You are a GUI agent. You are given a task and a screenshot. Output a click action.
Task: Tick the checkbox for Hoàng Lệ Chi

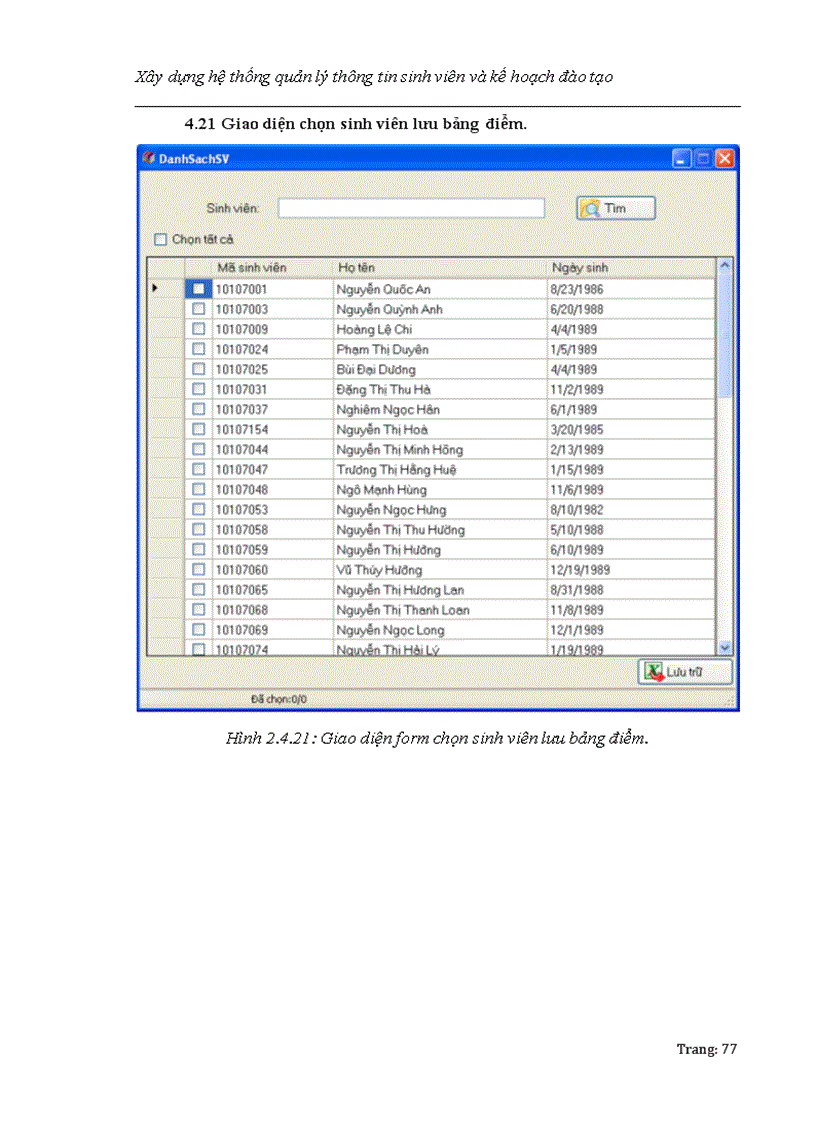pyautogui.click(x=198, y=329)
